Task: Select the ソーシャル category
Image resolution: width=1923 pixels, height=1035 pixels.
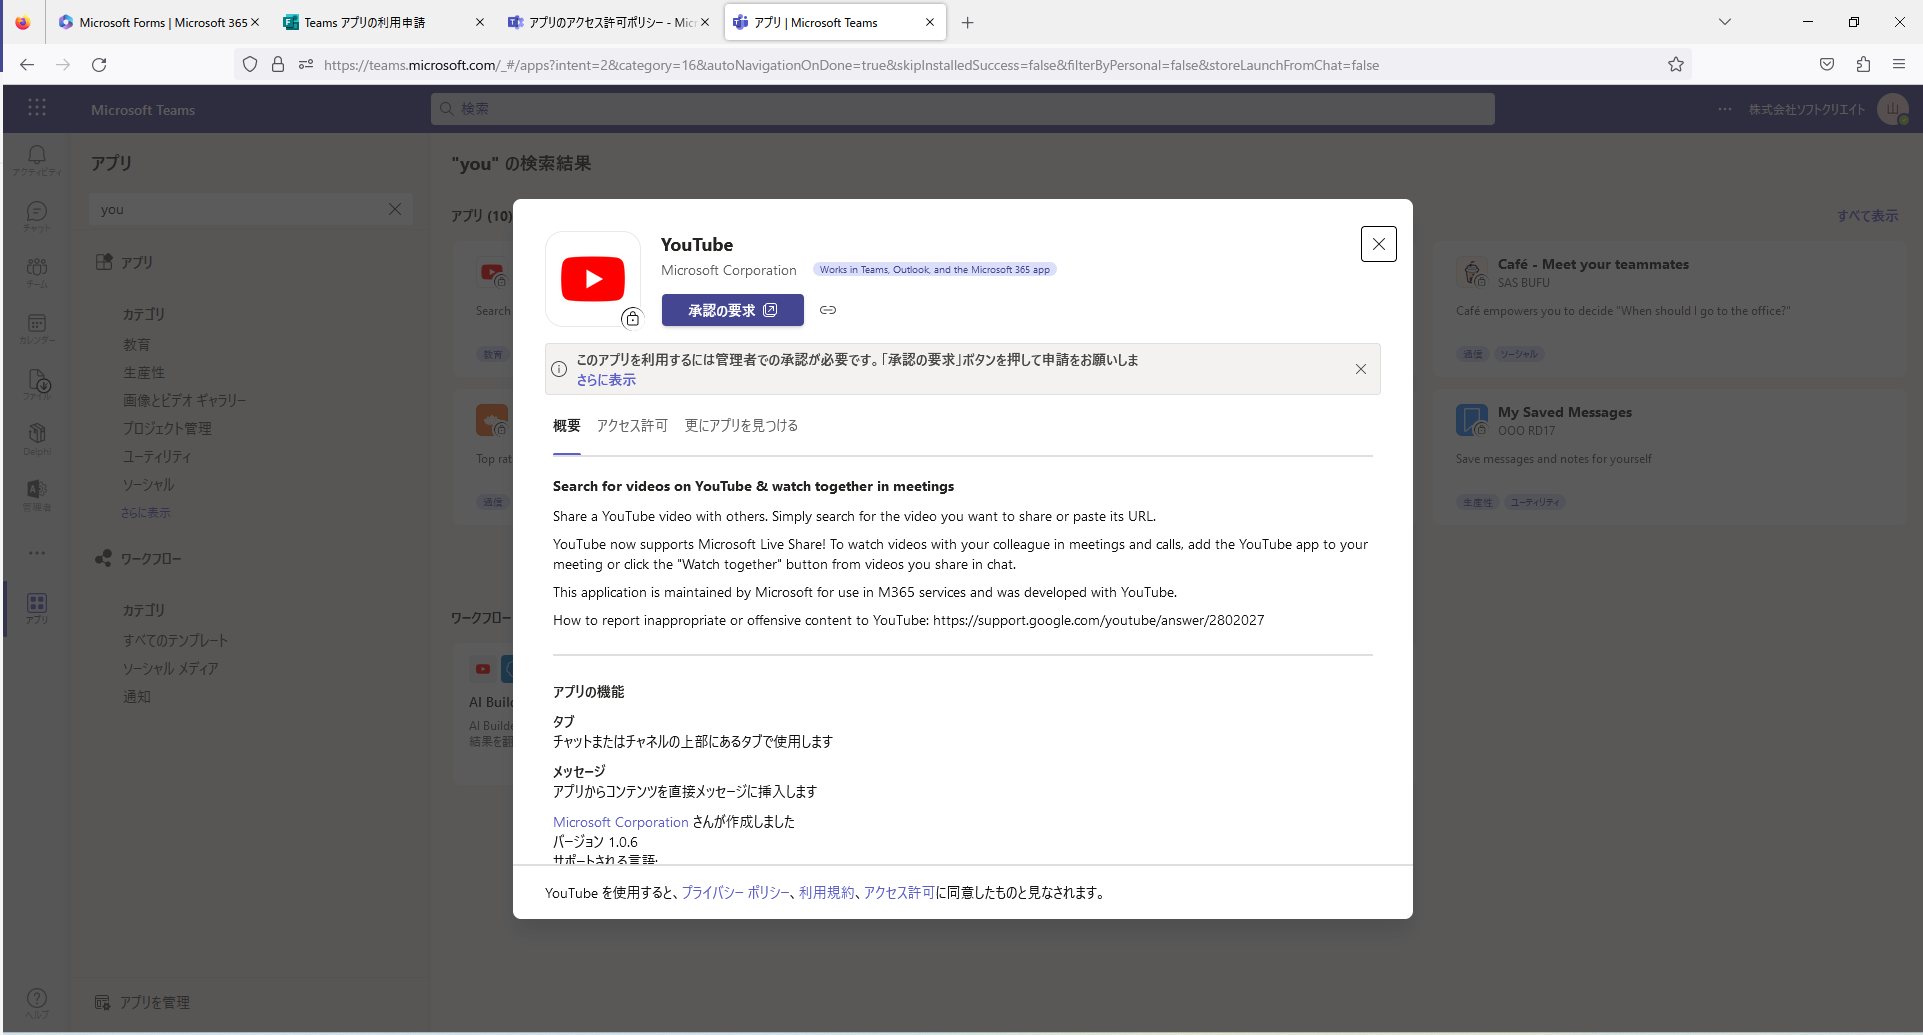Action: click(x=149, y=485)
